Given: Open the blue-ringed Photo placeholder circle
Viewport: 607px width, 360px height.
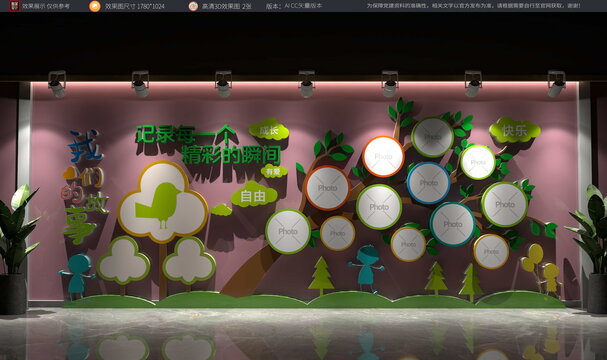Looking at the screenshot, I should click(429, 183).
